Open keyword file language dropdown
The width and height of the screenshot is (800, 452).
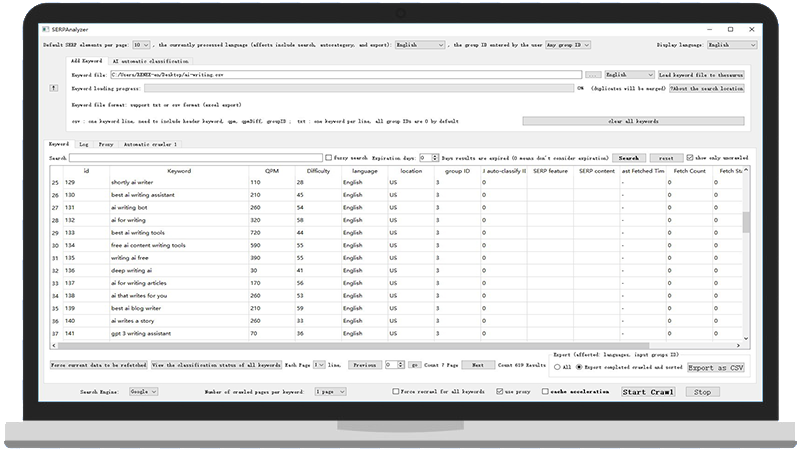(x=629, y=74)
